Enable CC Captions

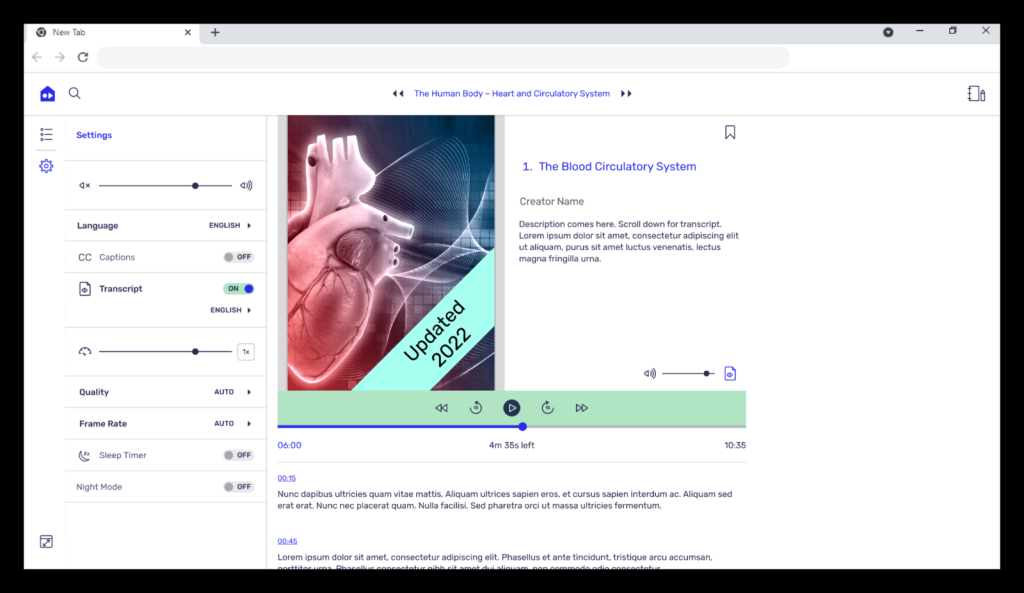(x=238, y=257)
